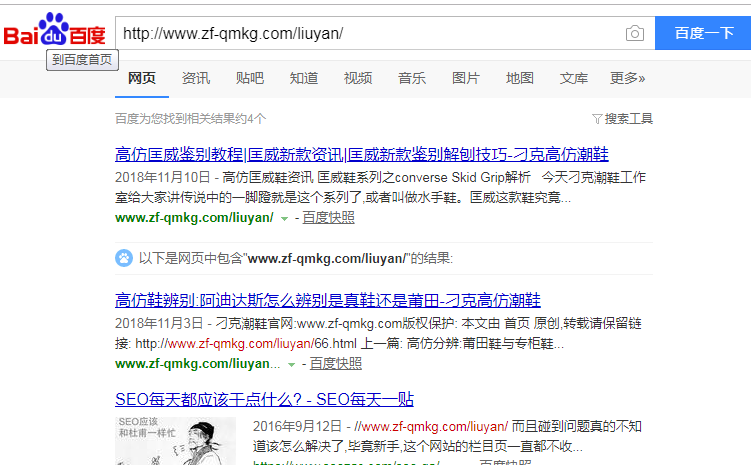Click the 百度一下 search button
Screen dimensions: 751x465
coord(703,33)
